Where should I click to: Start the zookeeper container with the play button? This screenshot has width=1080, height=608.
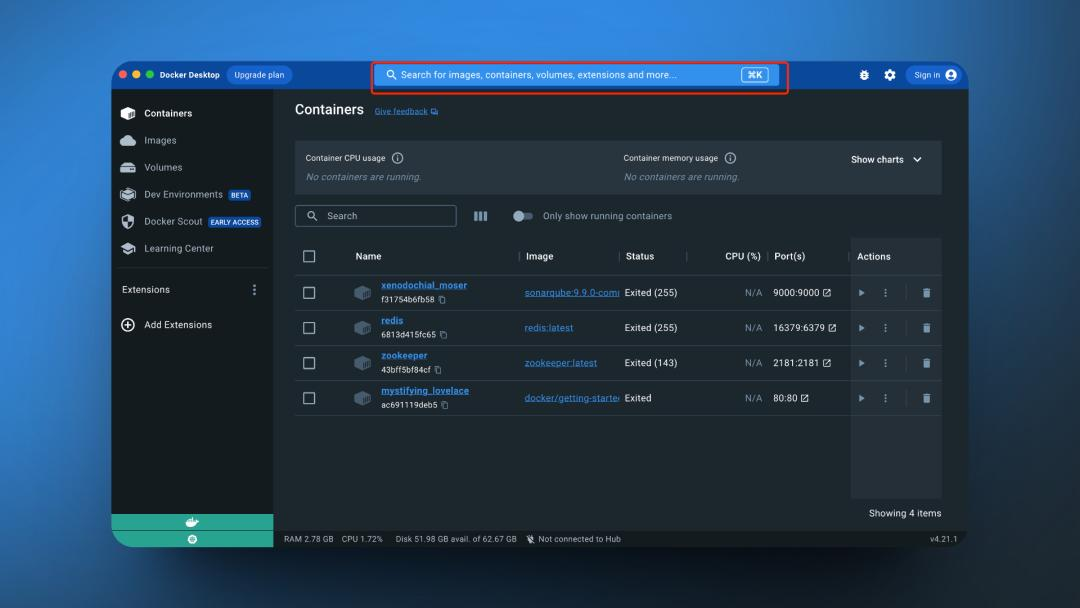click(x=861, y=362)
